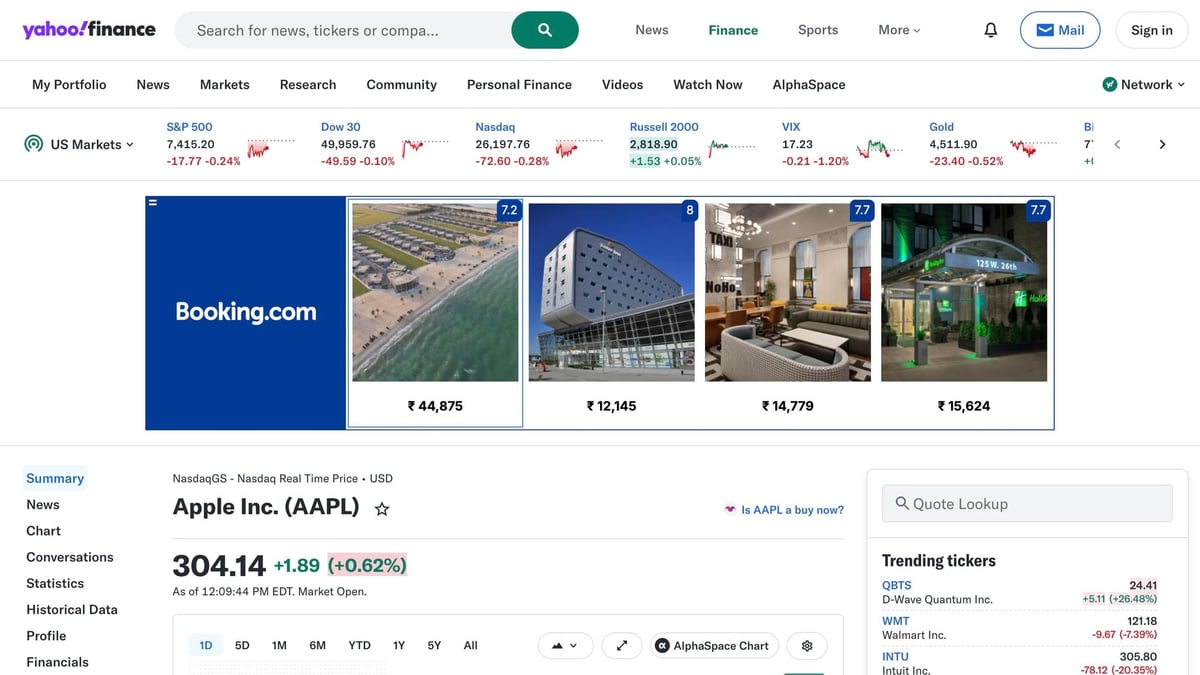The width and height of the screenshot is (1200, 675).
Task: Expand the chart to full screen
Action: [x=621, y=646]
